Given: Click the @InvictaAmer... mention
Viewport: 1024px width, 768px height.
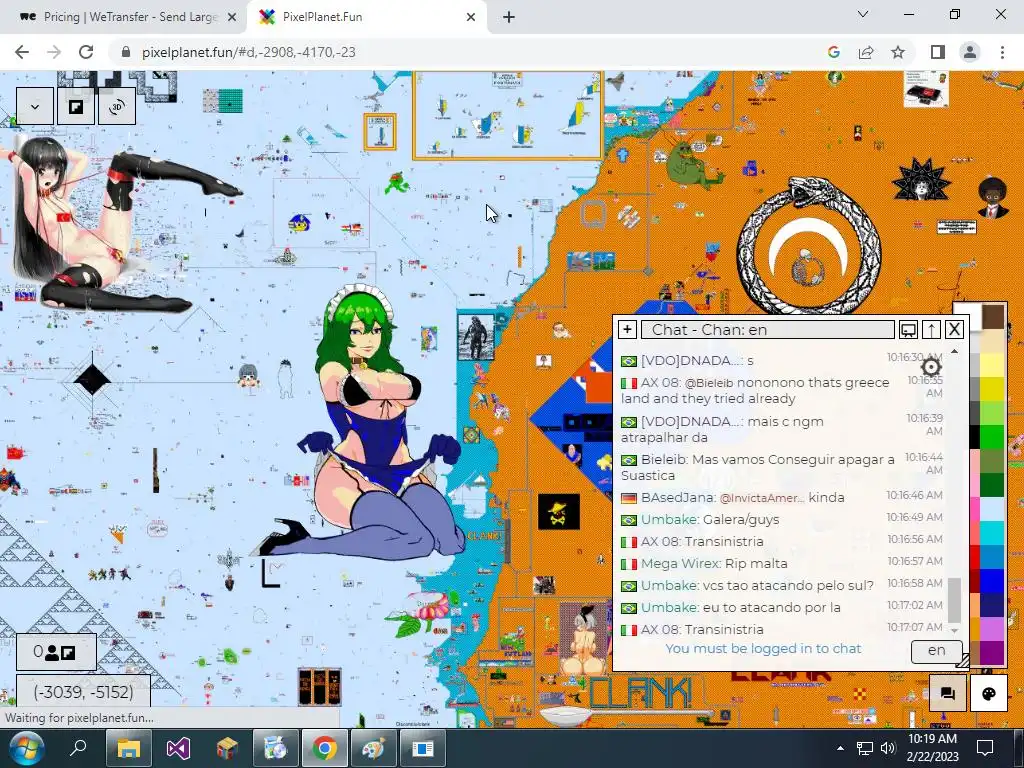Looking at the screenshot, I should (761, 498).
